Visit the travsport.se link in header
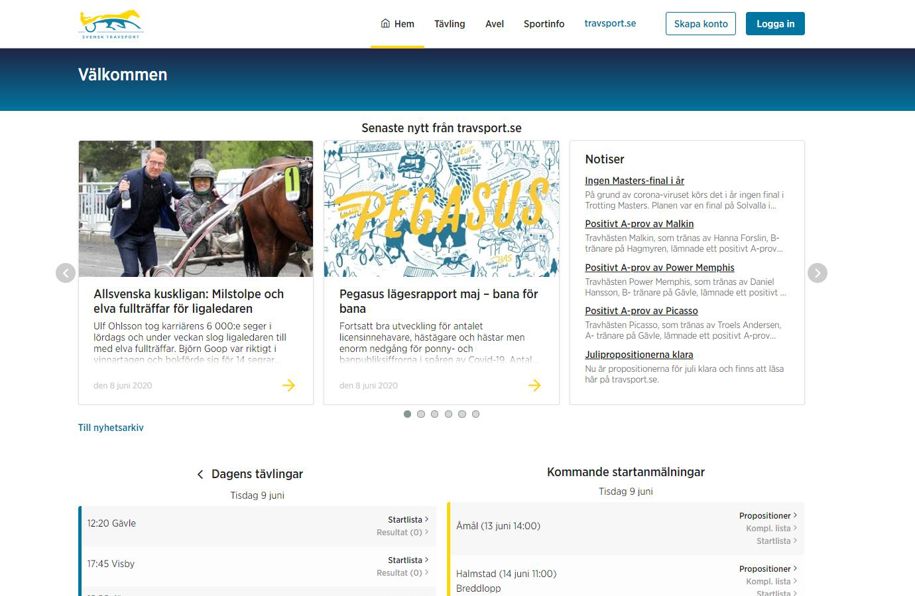This screenshot has width=915, height=596. [x=610, y=24]
